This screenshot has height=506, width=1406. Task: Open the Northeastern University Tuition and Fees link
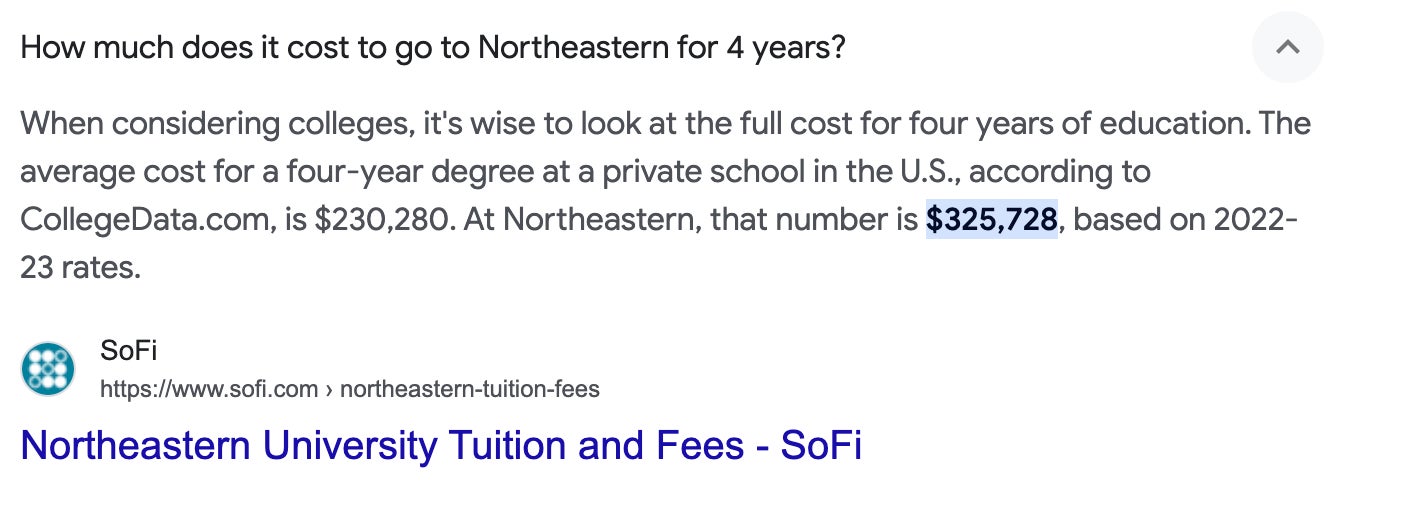point(440,445)
